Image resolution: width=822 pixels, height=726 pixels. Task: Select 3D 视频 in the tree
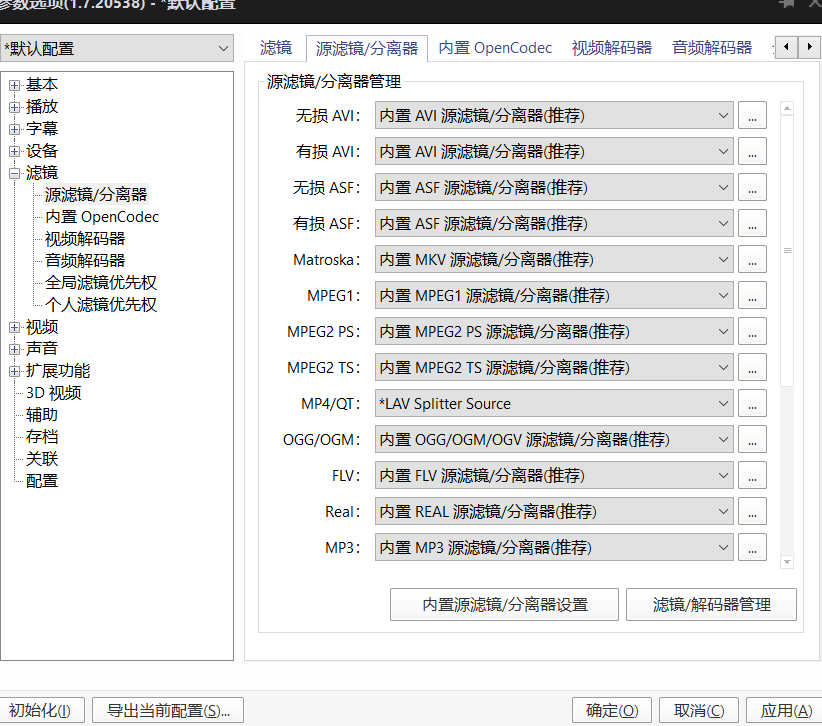coord(53,393)
